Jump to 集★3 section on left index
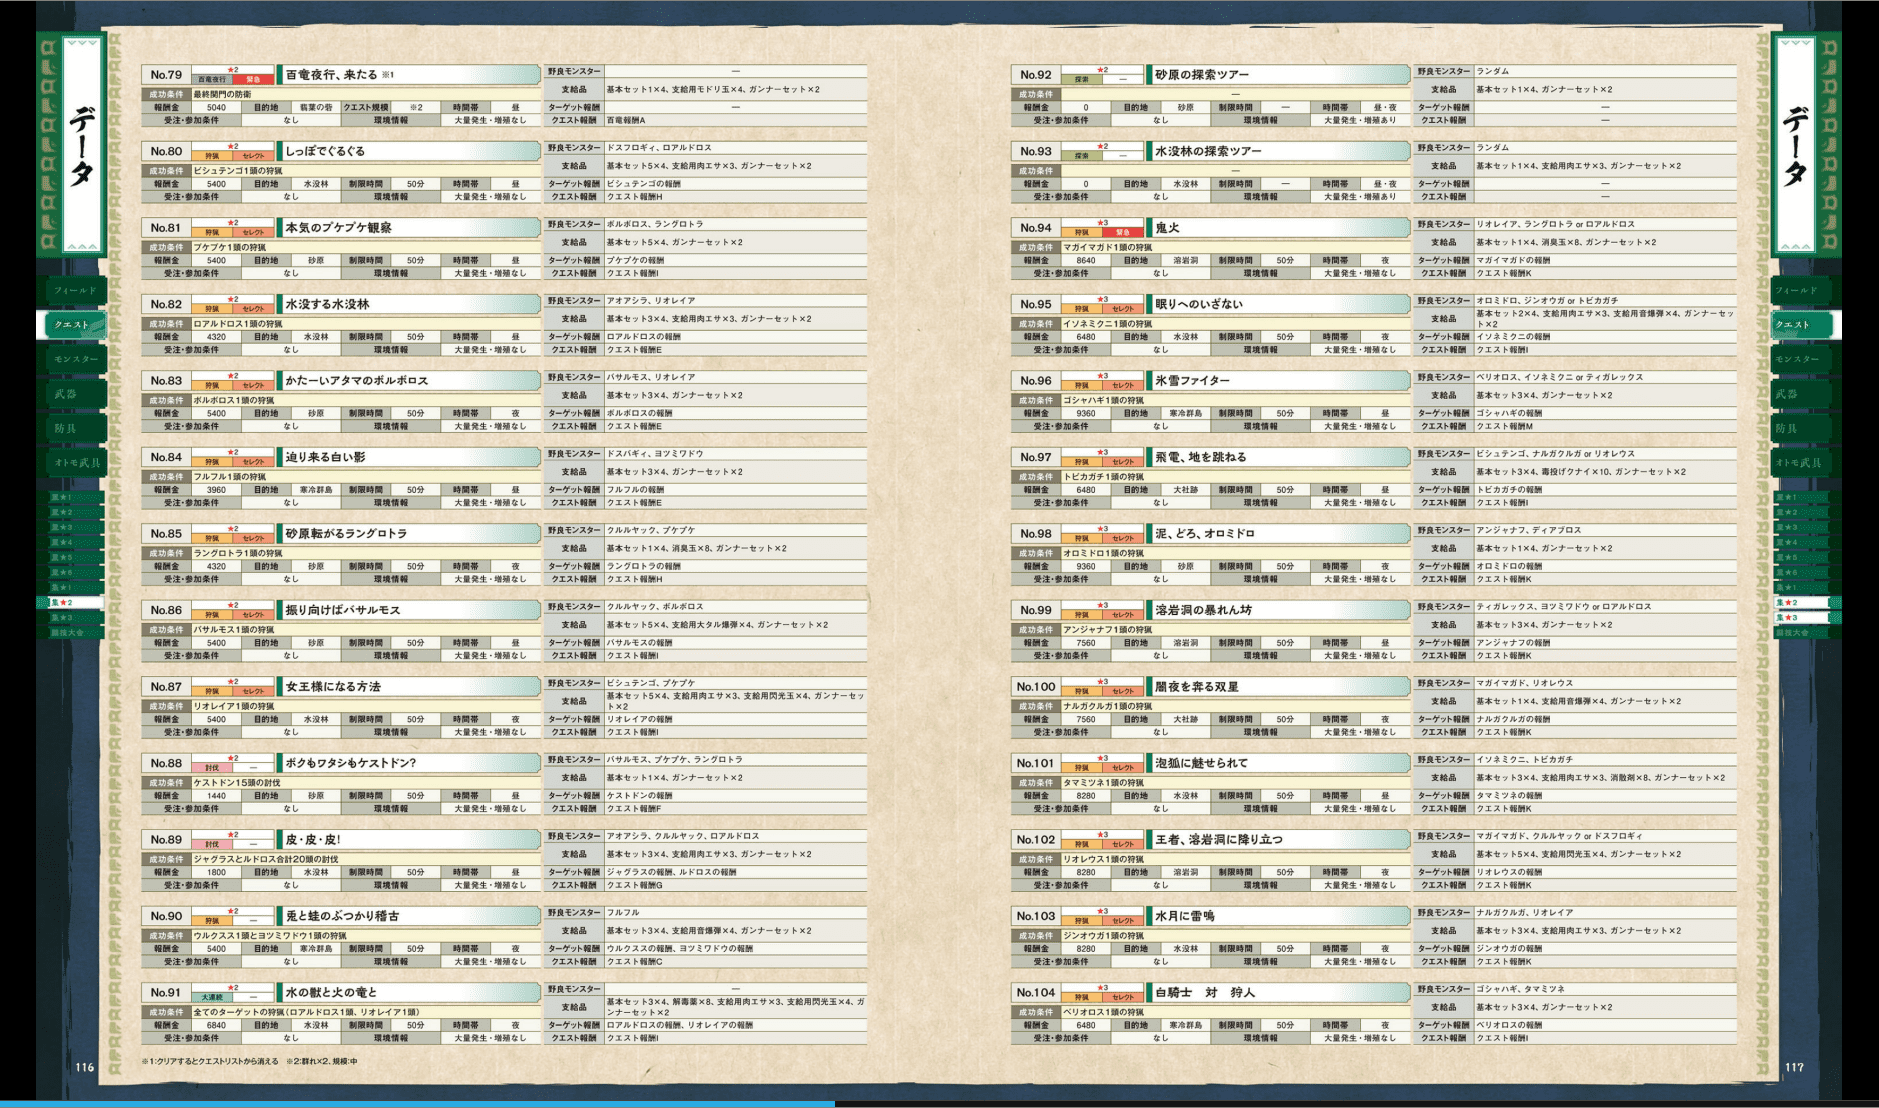The image size is (1879, 1108). click(x=68, y=618)
